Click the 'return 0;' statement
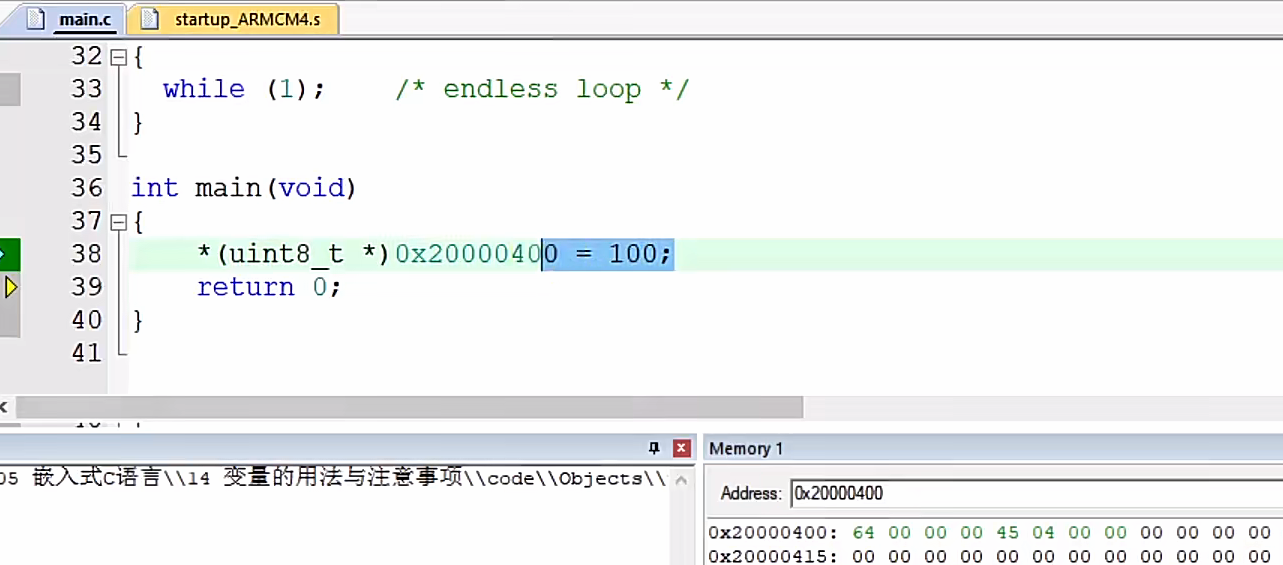 point(269,287)
